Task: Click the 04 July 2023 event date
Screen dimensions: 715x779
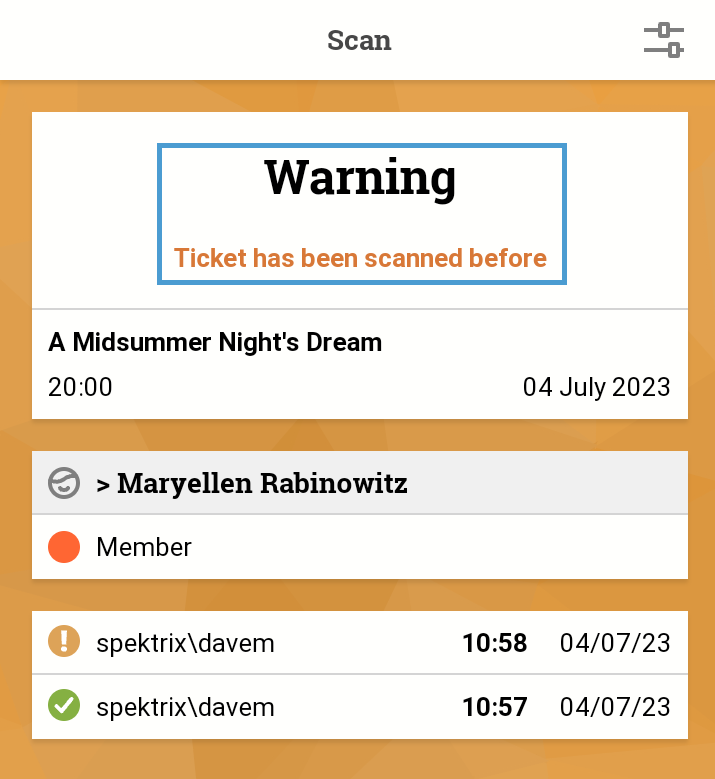Action: 596,387
